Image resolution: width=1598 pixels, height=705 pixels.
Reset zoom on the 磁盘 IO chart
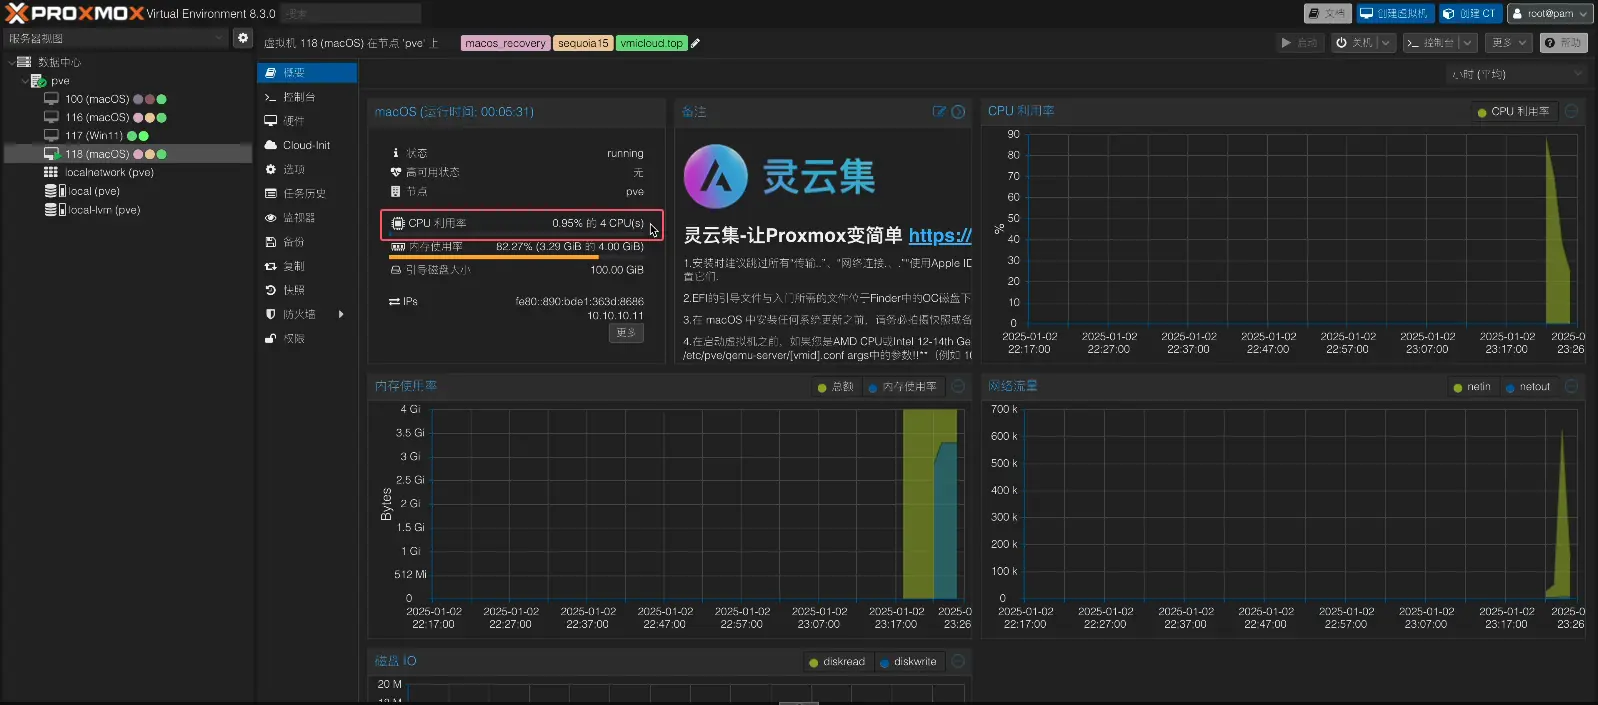[958, 661]
